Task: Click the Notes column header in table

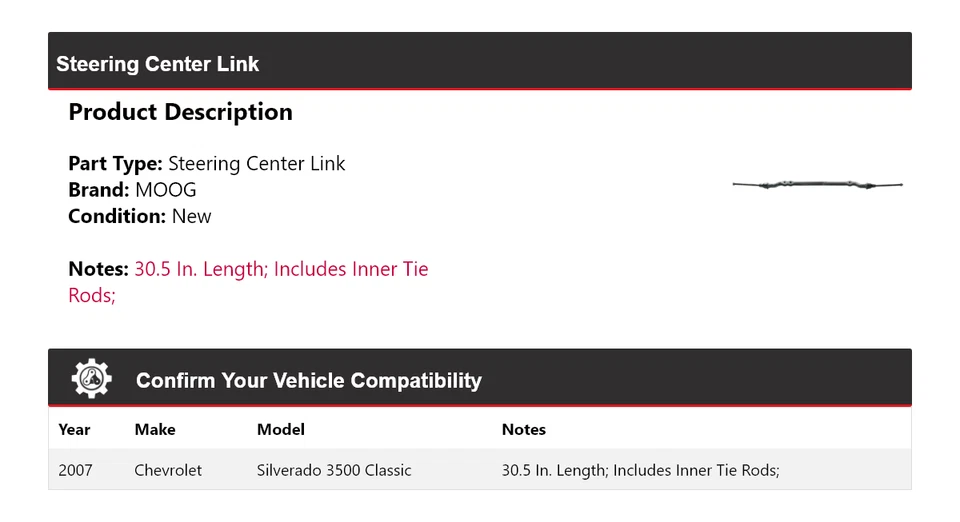Action: coord(524,429)
